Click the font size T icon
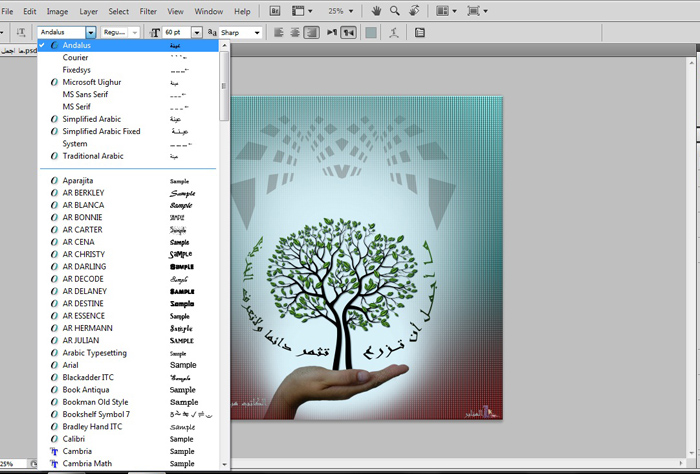 pos(154,33)
